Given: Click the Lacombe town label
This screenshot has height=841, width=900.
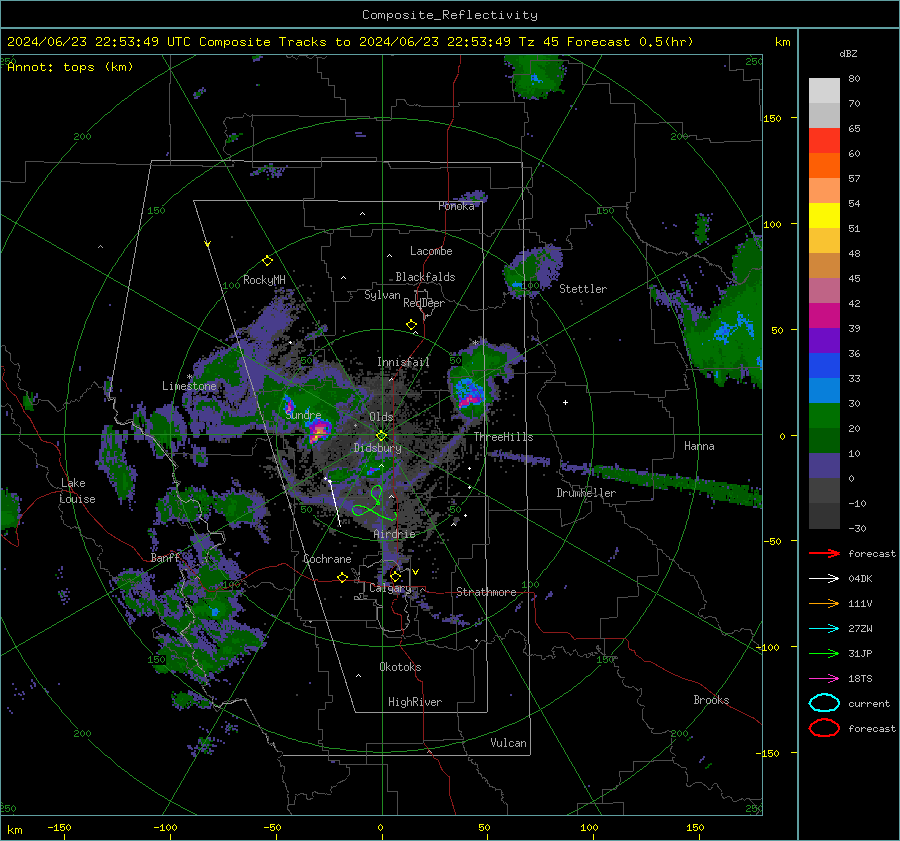Looking at the screenshot, I should [431, 251].
